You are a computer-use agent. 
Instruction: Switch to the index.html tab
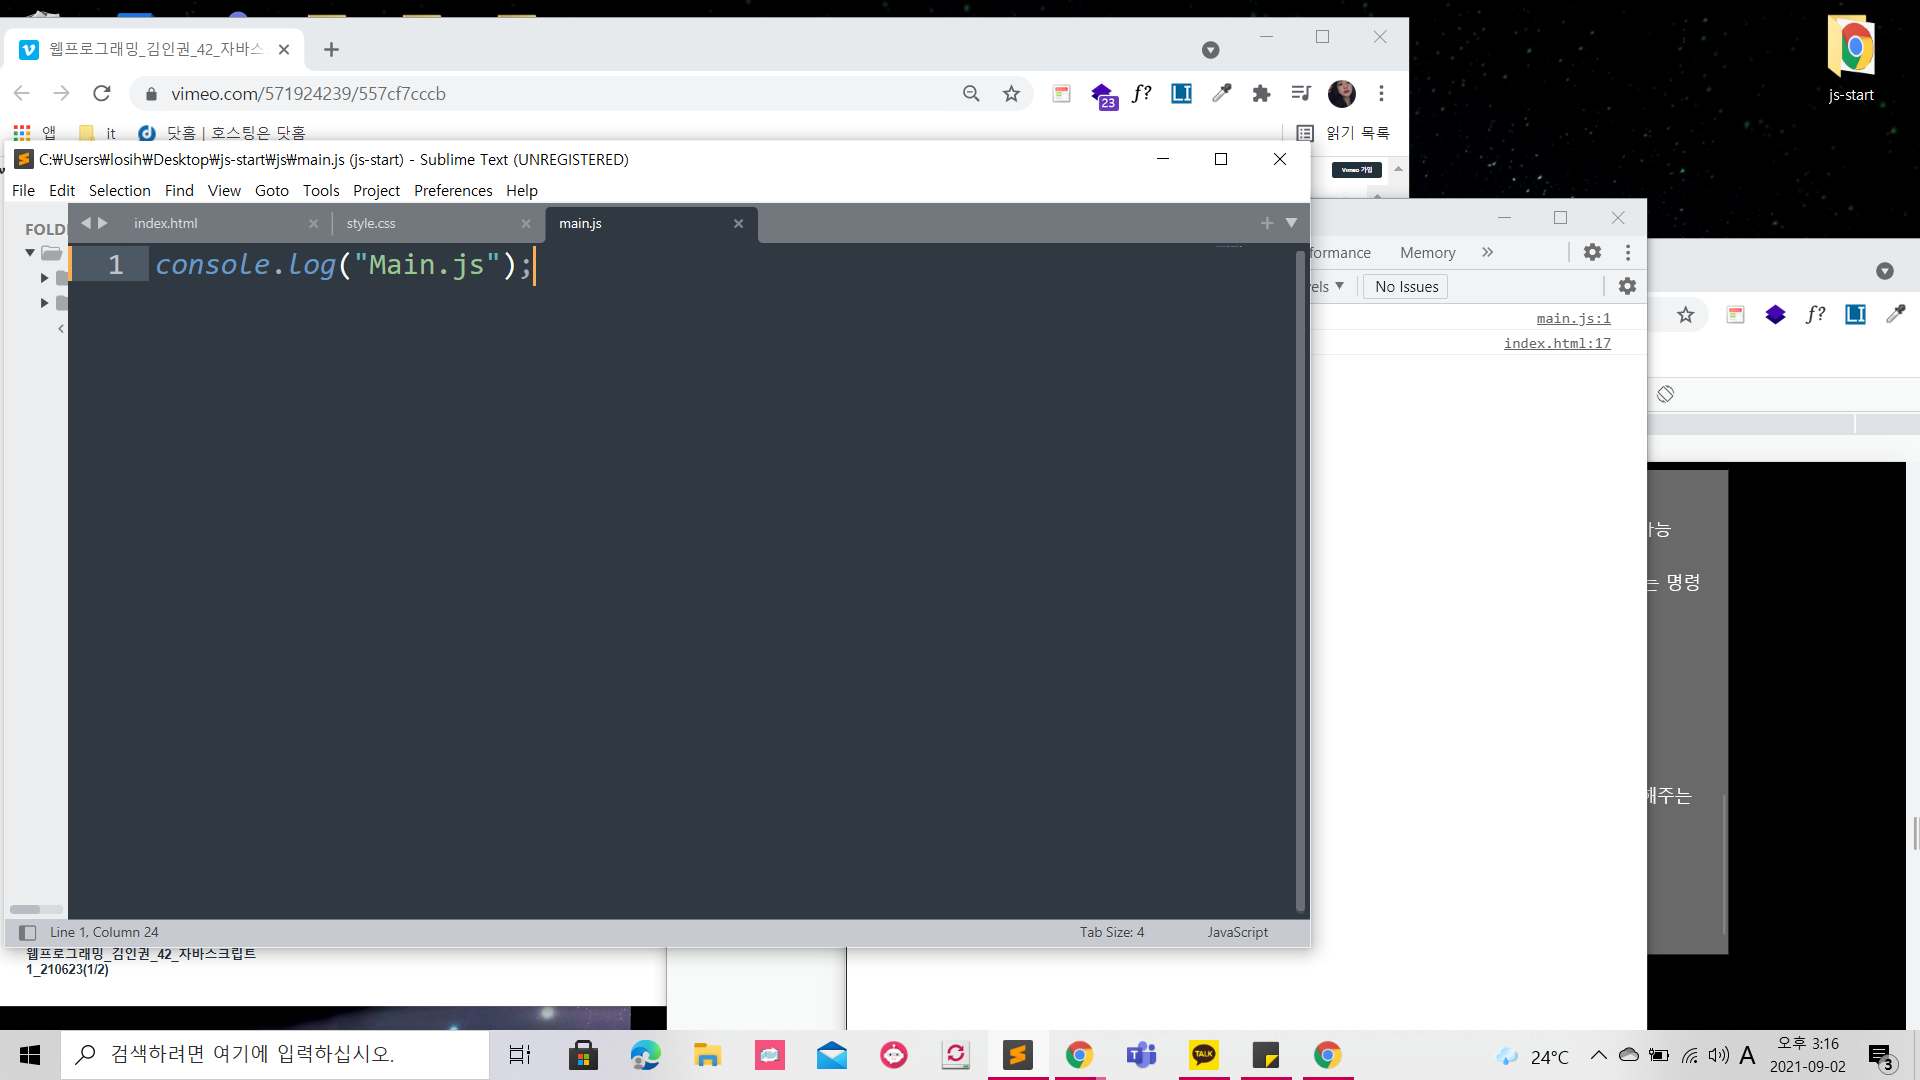click(166, 224)
